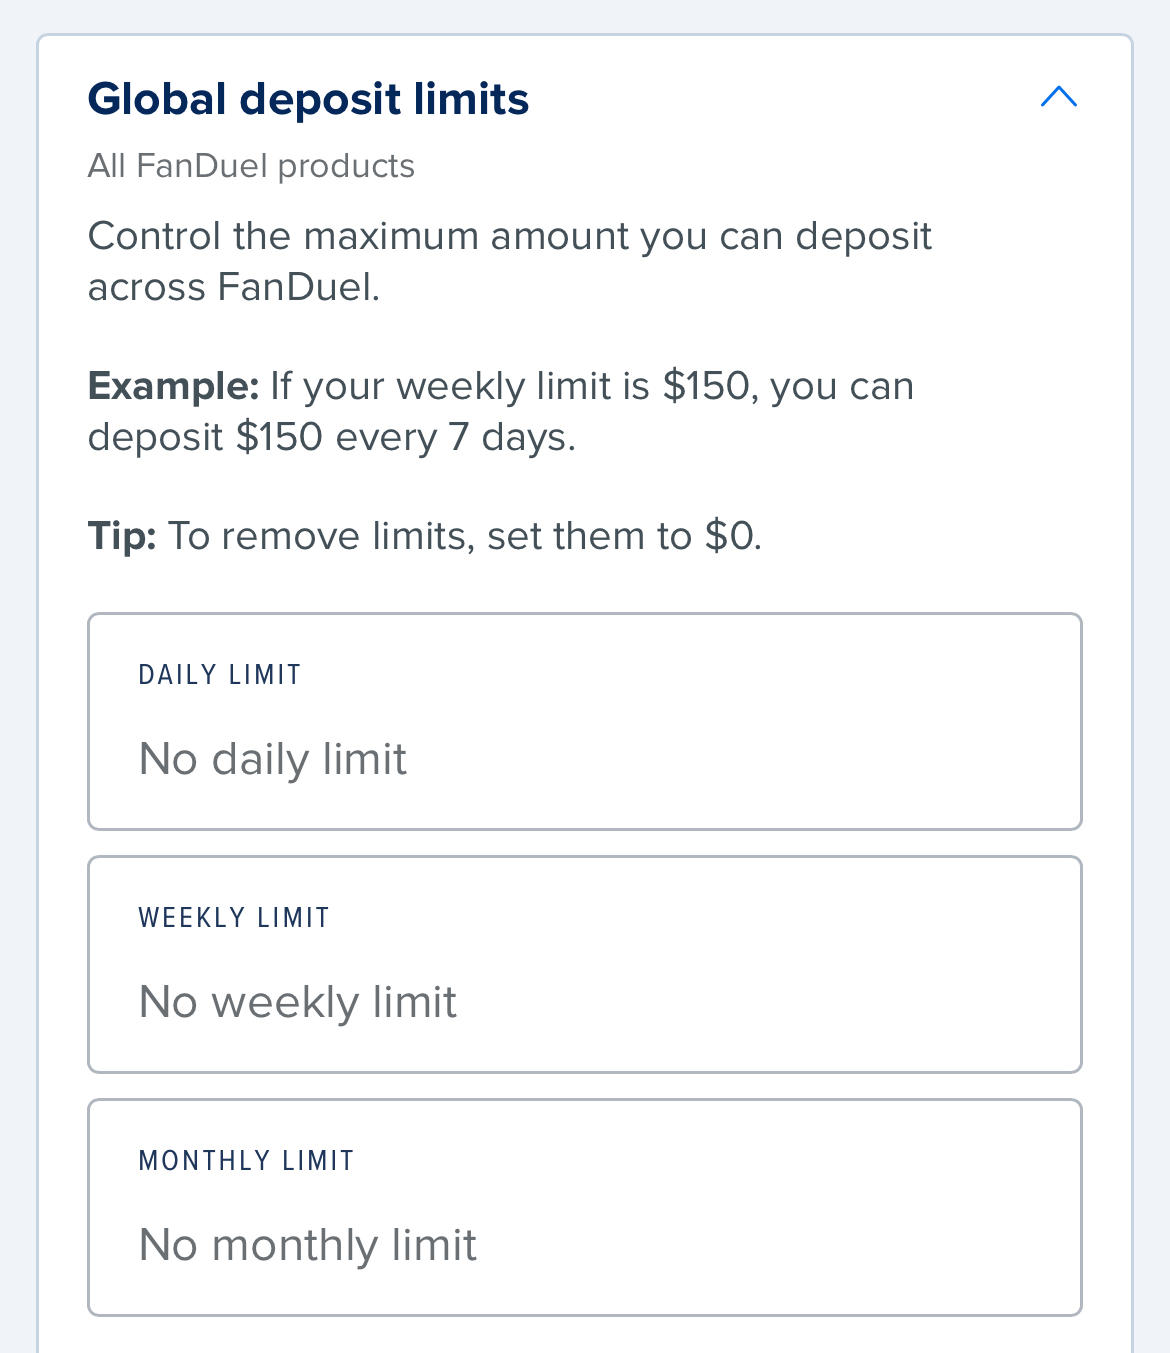Click the 'No weekly limit' placeholder text
Screen dimensions: 1170x1353
click(x=297, y=1002)
